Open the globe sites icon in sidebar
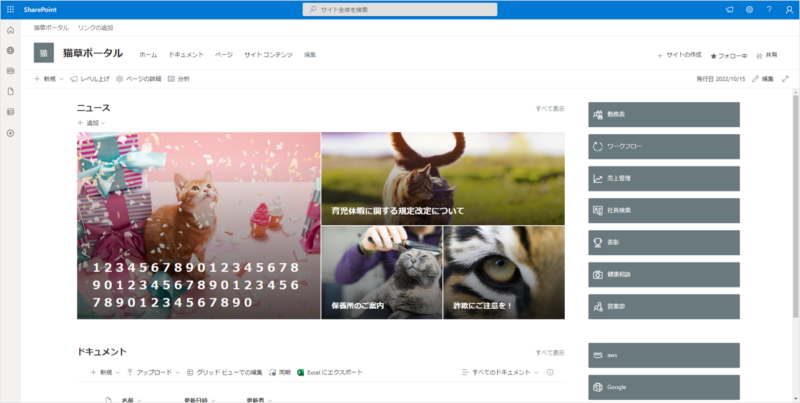The width and height of the screenshot is (800, 403). [10, 50]
